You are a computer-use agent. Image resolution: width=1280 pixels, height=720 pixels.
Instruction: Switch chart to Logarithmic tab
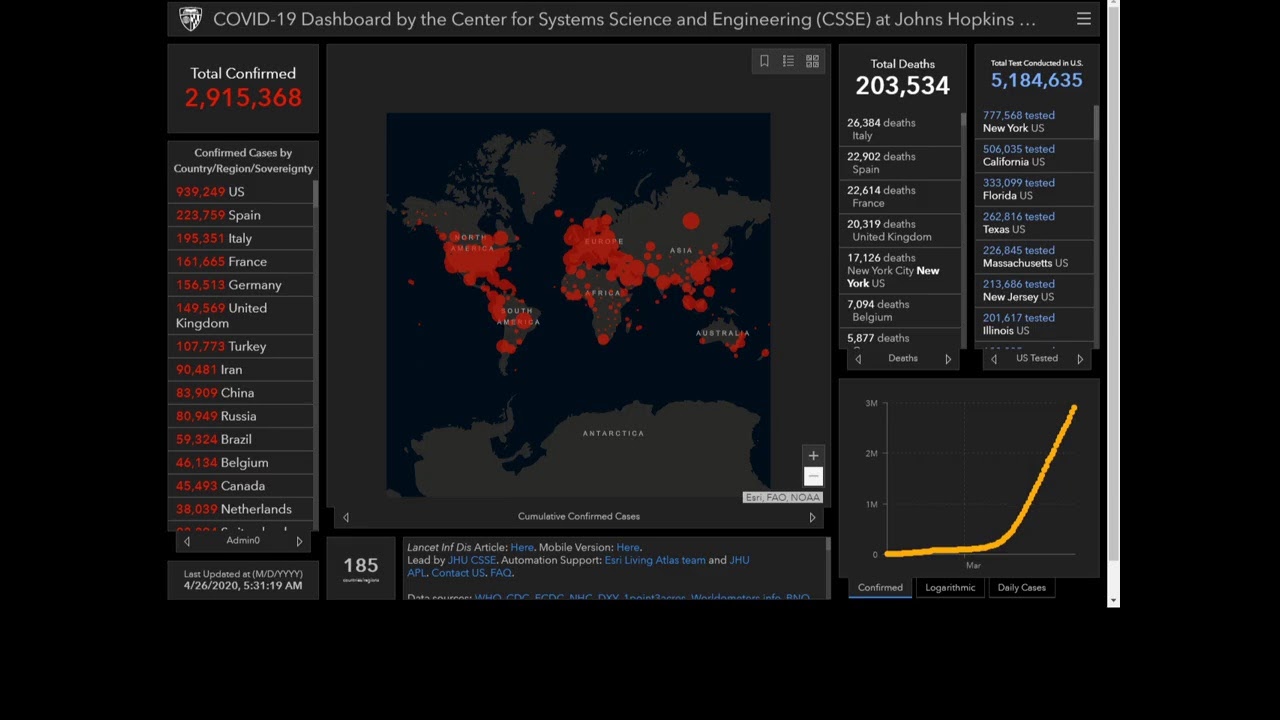[x=950, y=588]
